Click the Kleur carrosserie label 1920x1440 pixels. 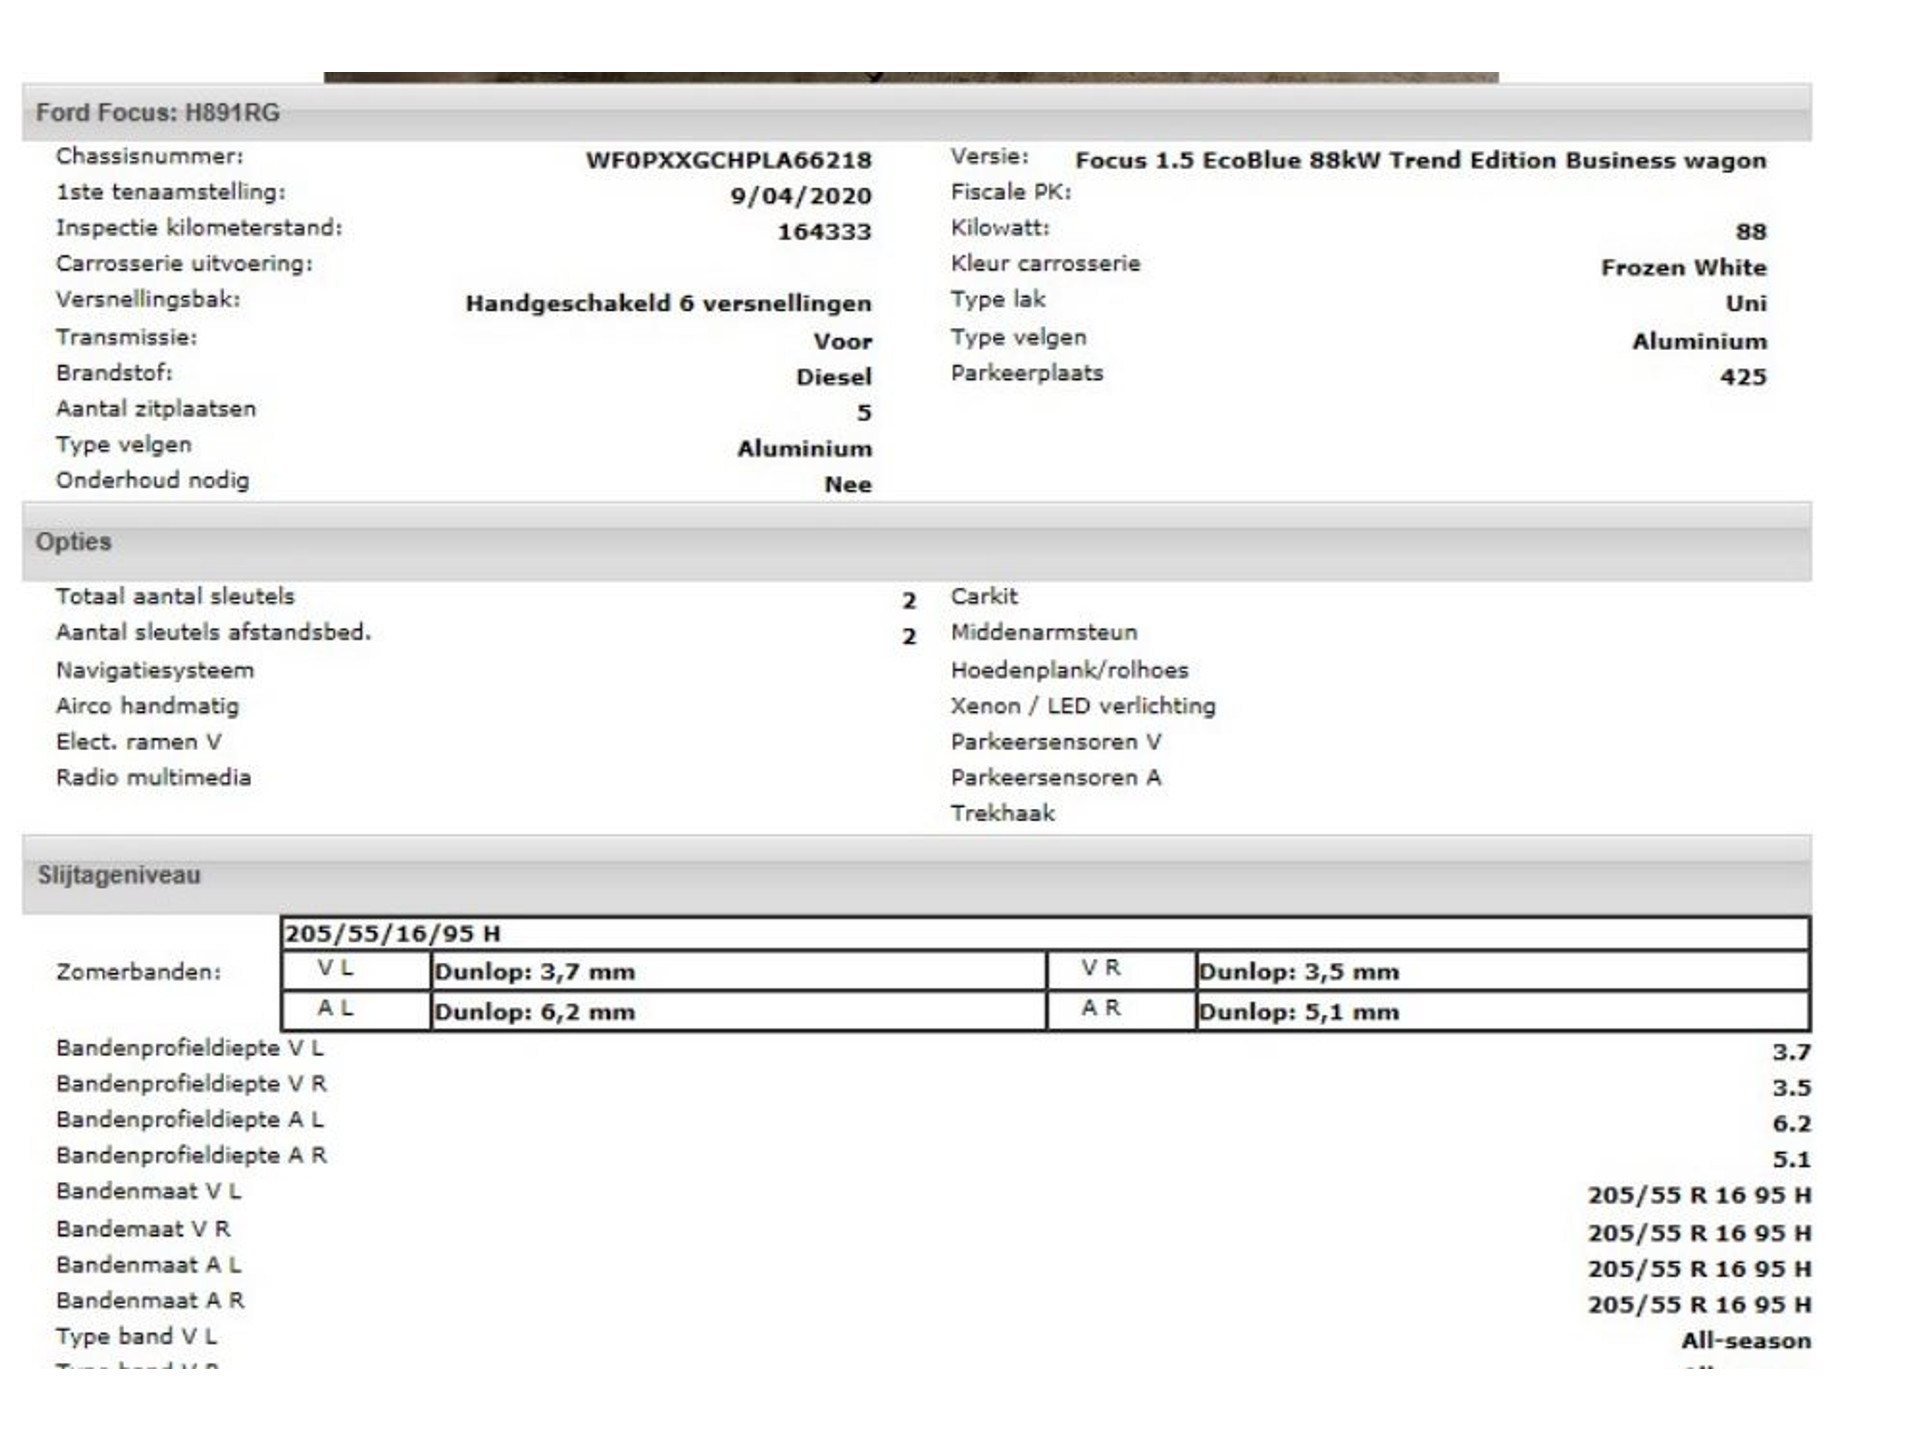click(x=1045, y=264)
